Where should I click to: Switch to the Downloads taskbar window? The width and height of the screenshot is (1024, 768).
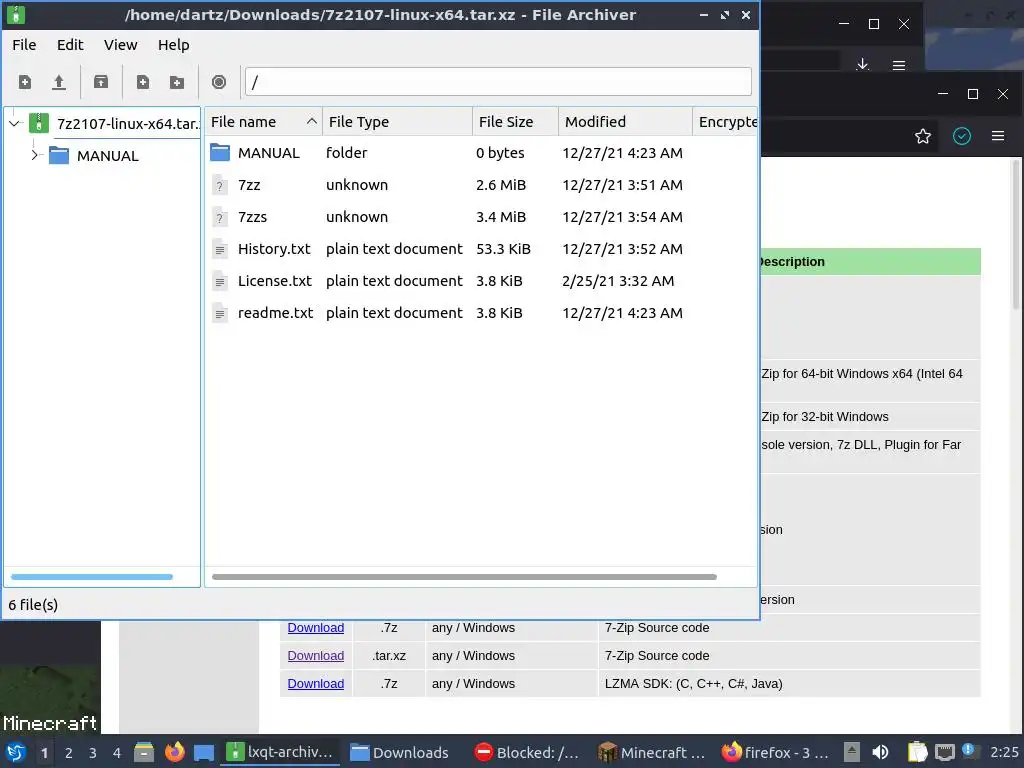400,752
